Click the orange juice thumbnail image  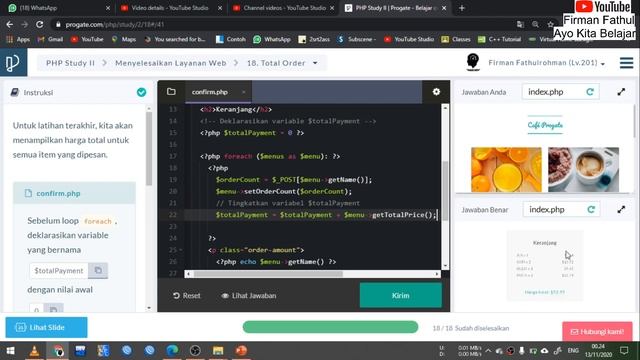click(x=506, y=169)
